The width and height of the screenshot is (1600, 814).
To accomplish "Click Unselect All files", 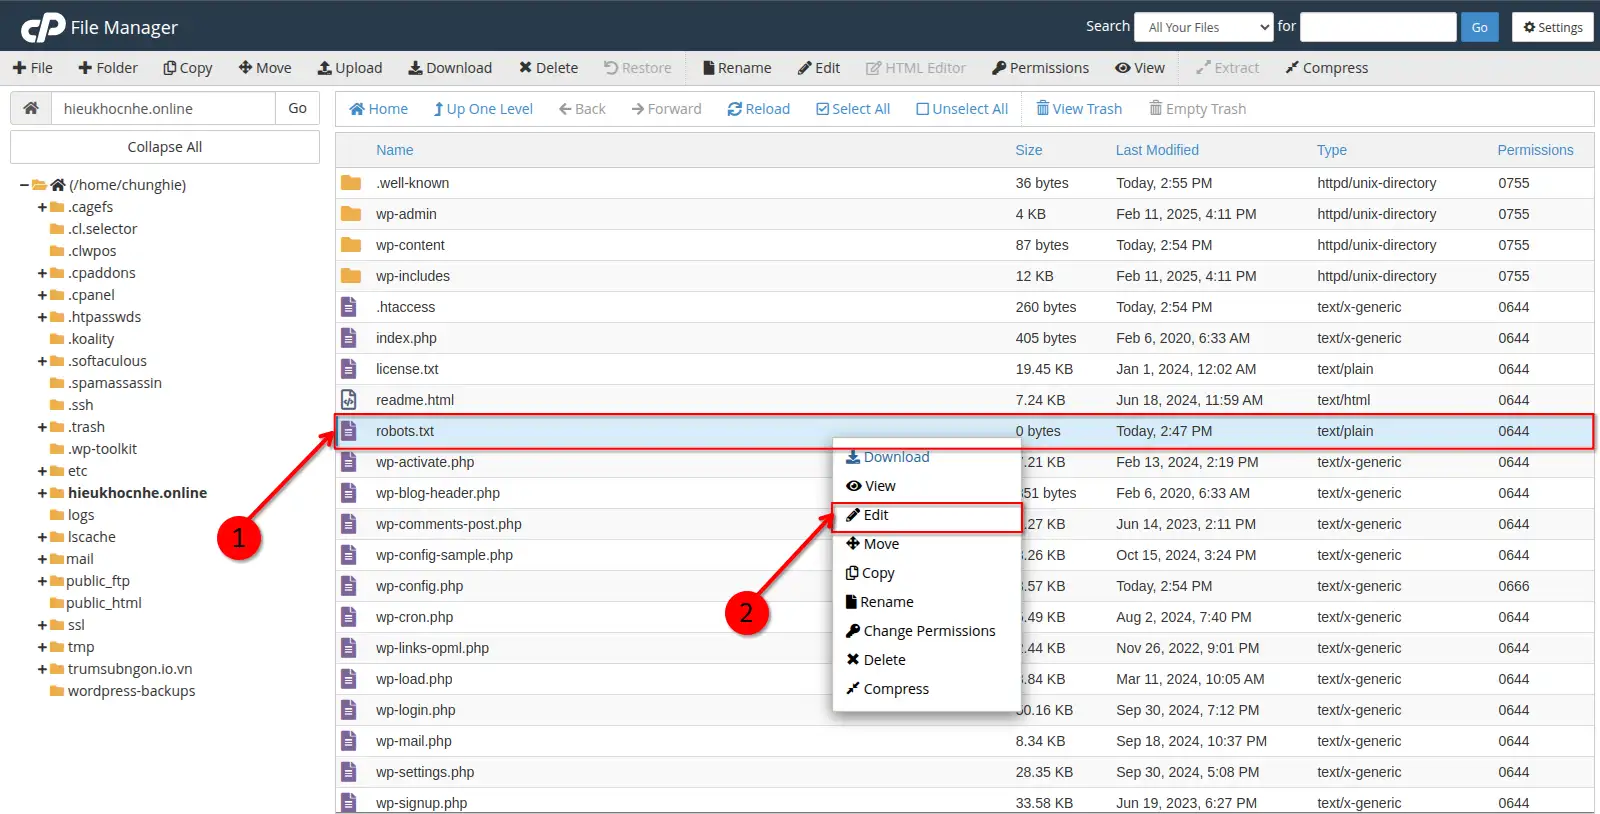I will 962,109.
